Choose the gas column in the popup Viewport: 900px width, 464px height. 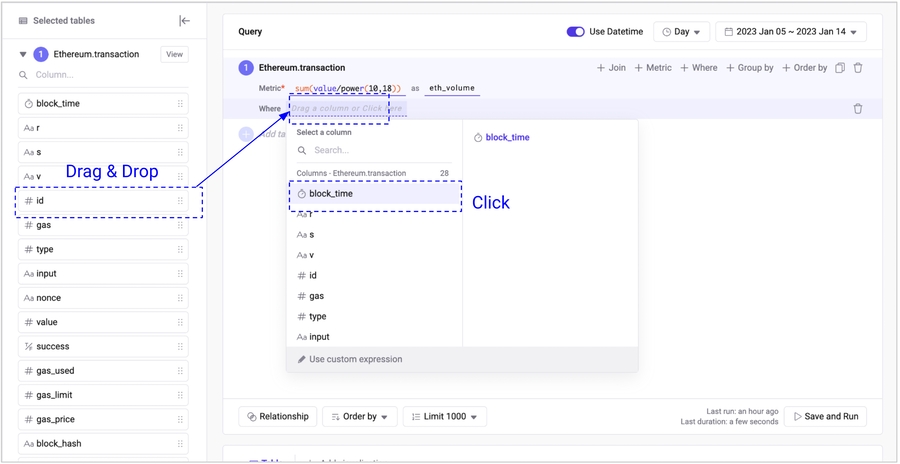coord(316,296)
